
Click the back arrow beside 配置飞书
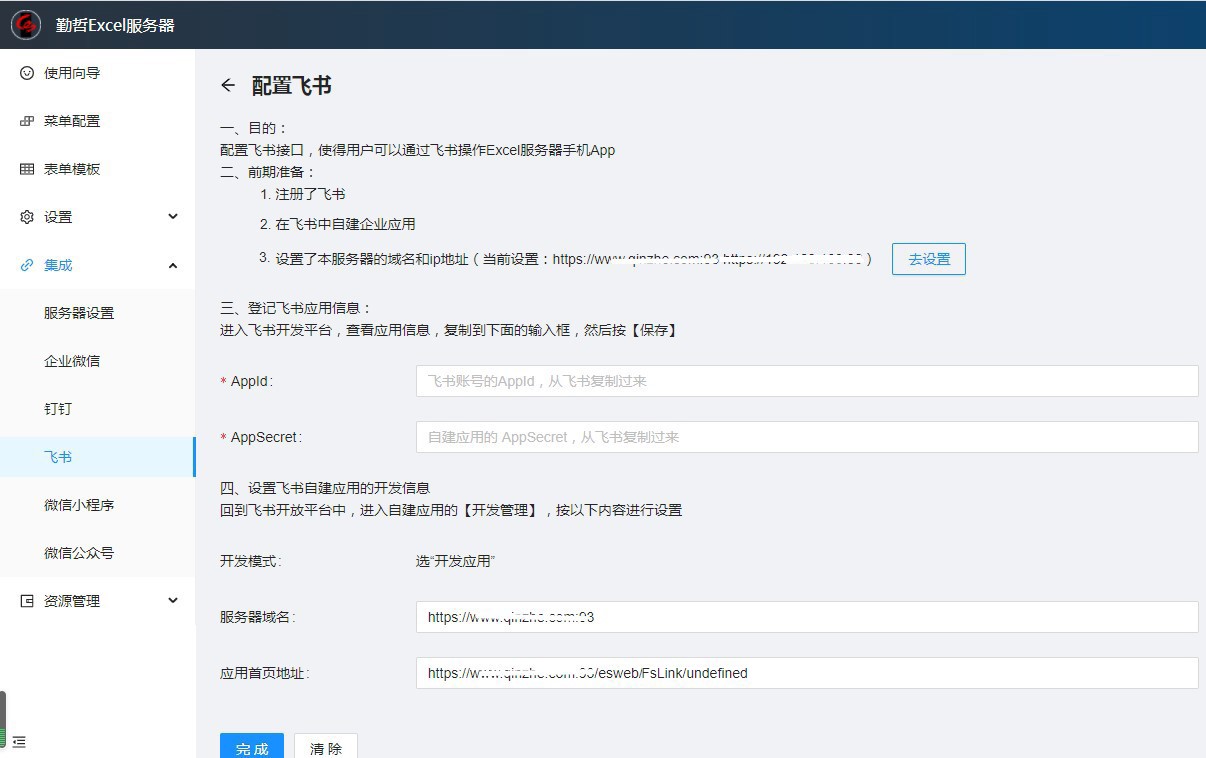tap(228, 86)
